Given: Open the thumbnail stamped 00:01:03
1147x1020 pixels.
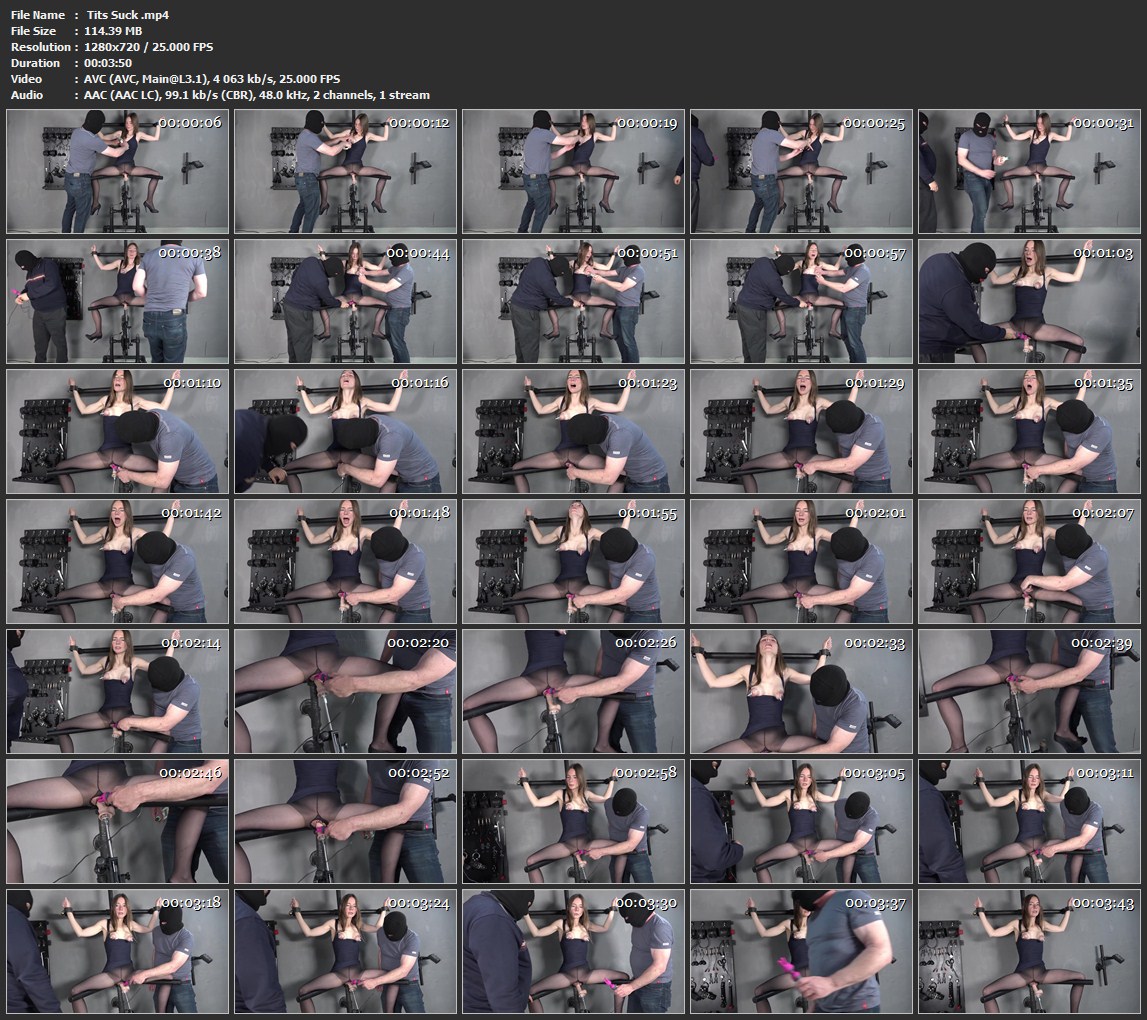Looking at the screenshot, I should point(1030,301).
